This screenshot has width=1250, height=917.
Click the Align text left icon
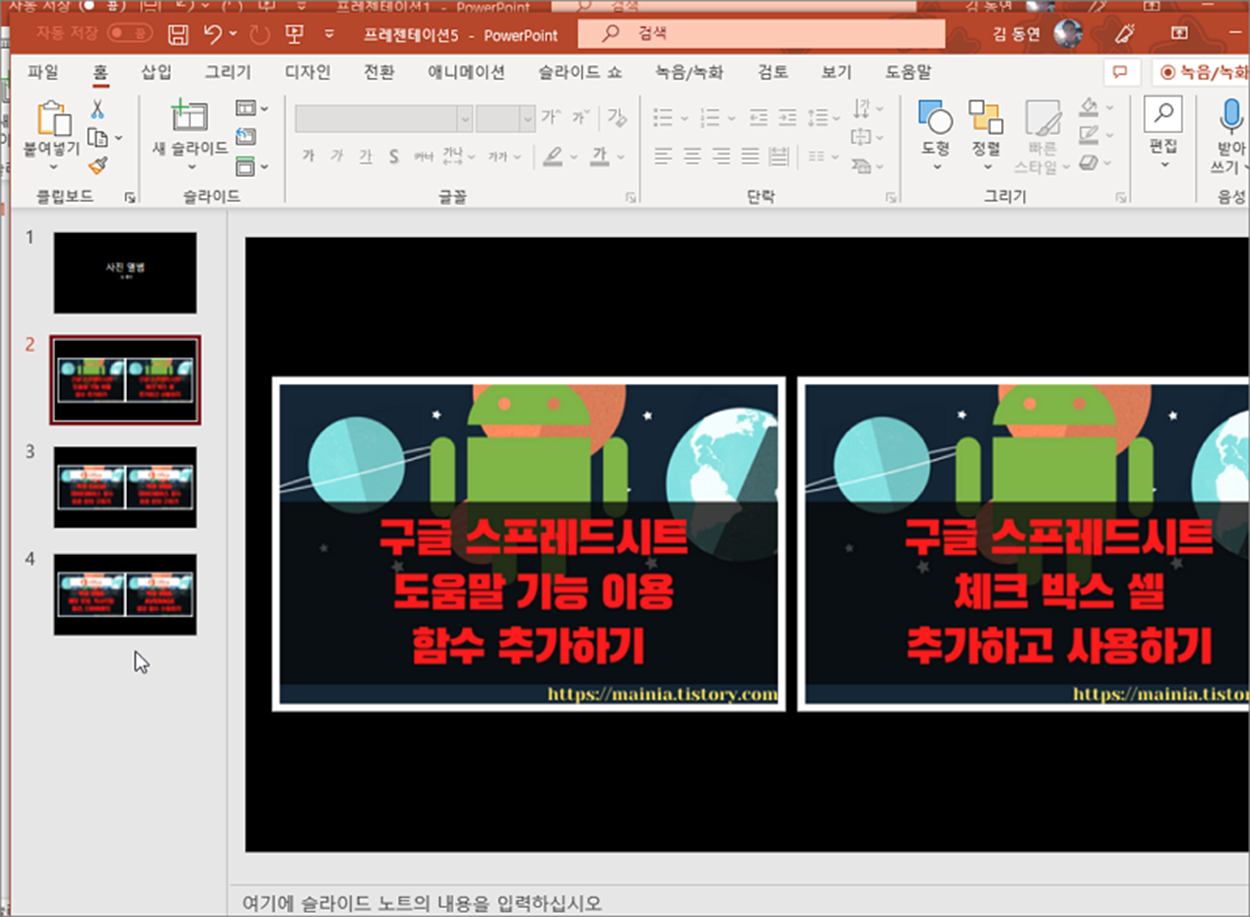click(663, 156)
